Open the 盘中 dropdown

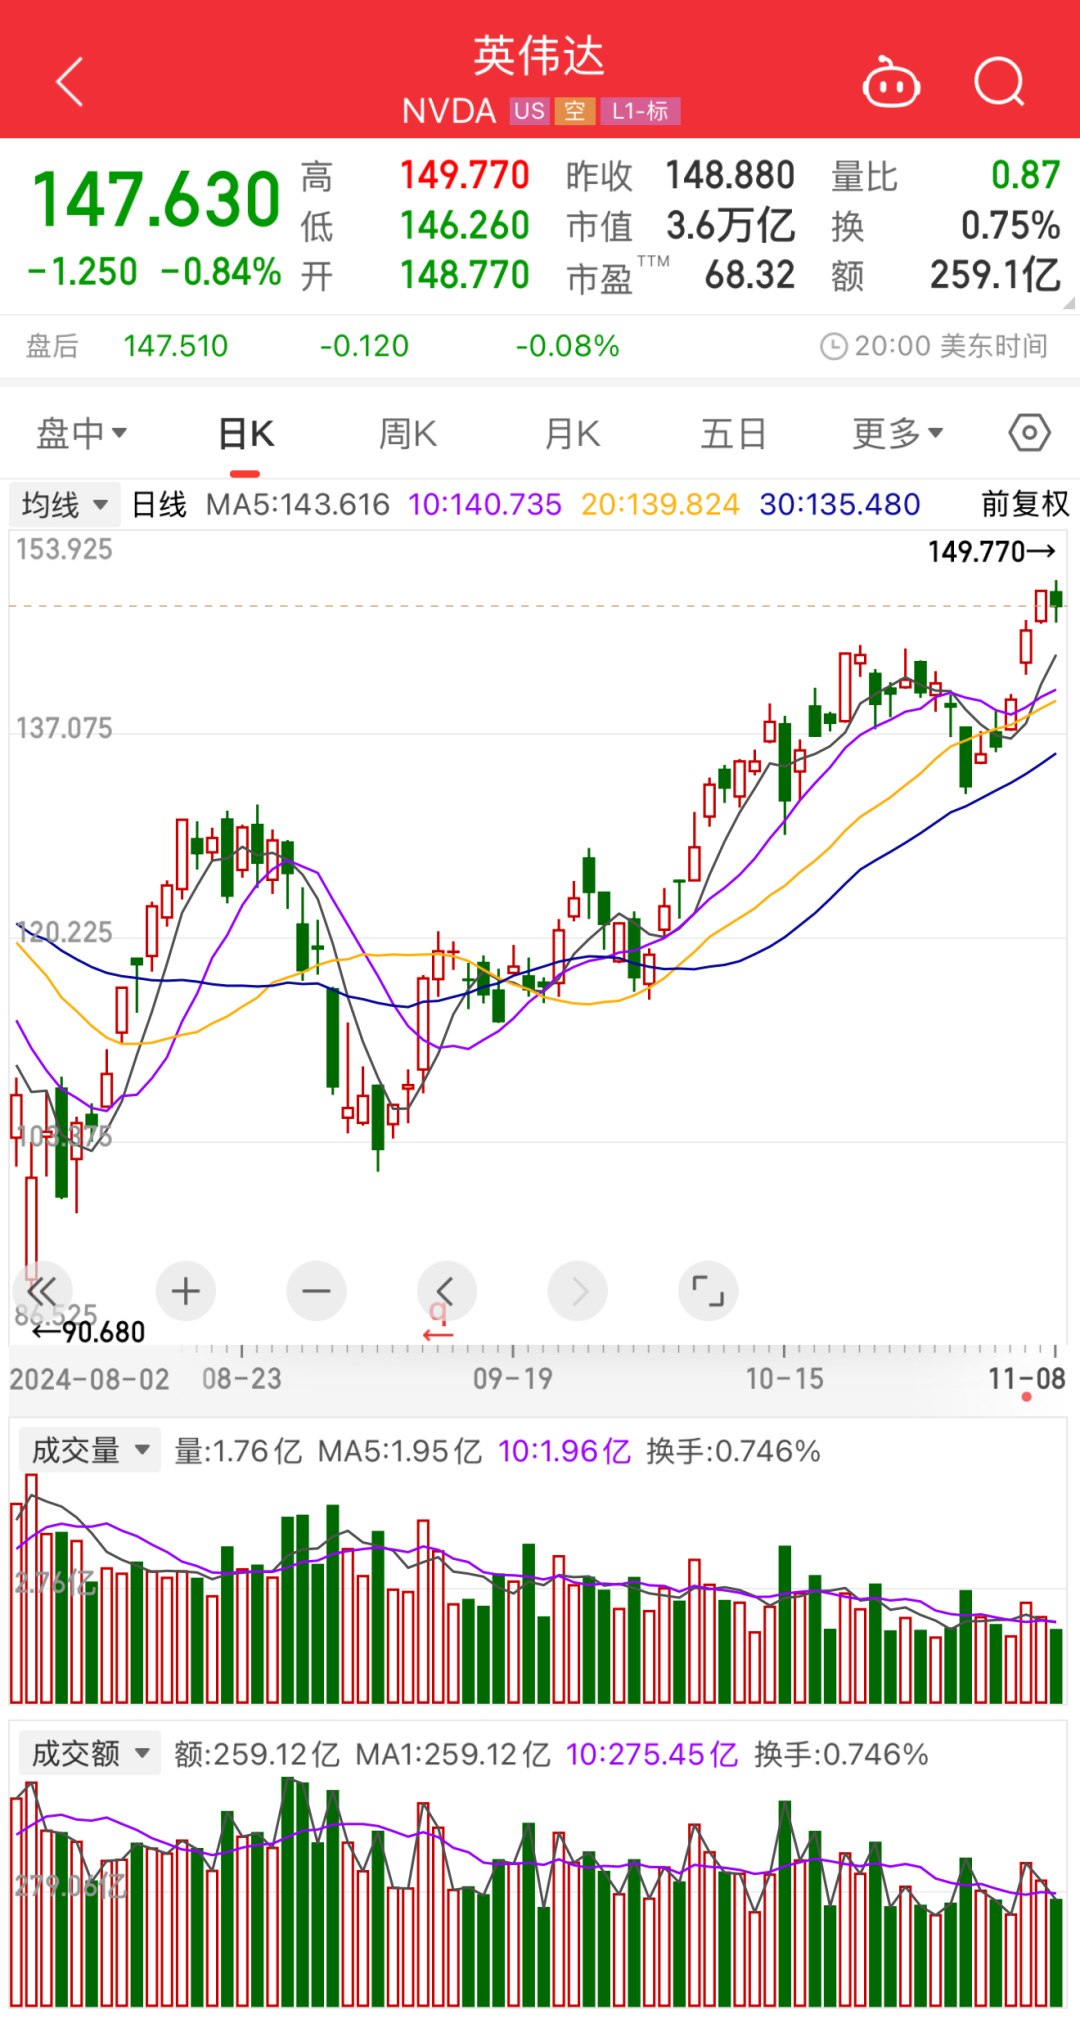pyautogui.click(x=82, y=433)
